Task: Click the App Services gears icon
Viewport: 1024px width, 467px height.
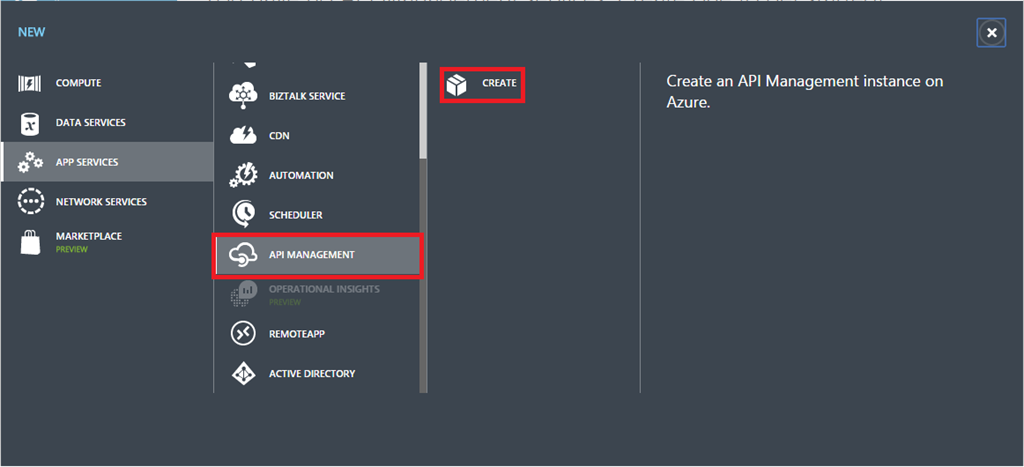Action: pos(30,162)
